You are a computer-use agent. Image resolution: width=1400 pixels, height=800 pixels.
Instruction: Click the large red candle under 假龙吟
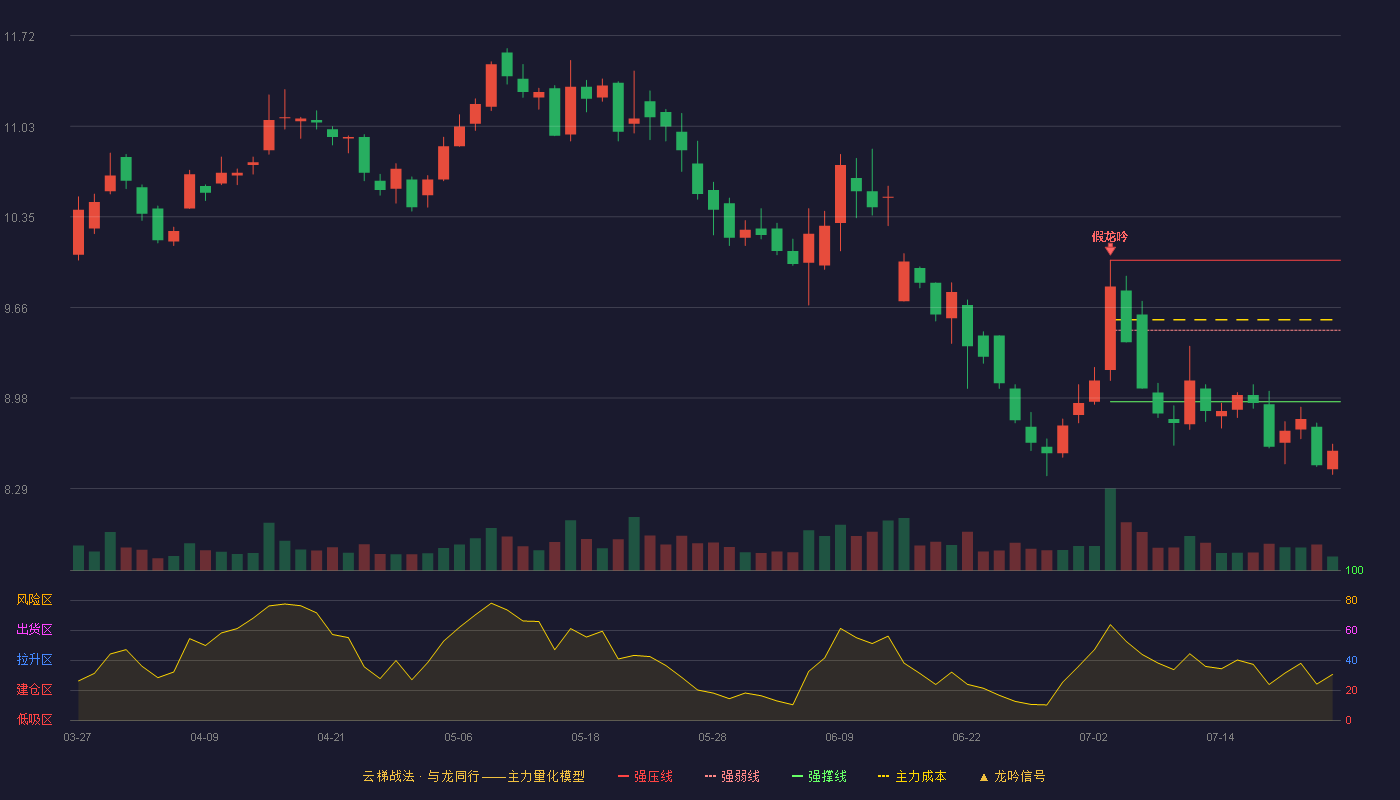pyautogui.click(x=1110, y=328)
